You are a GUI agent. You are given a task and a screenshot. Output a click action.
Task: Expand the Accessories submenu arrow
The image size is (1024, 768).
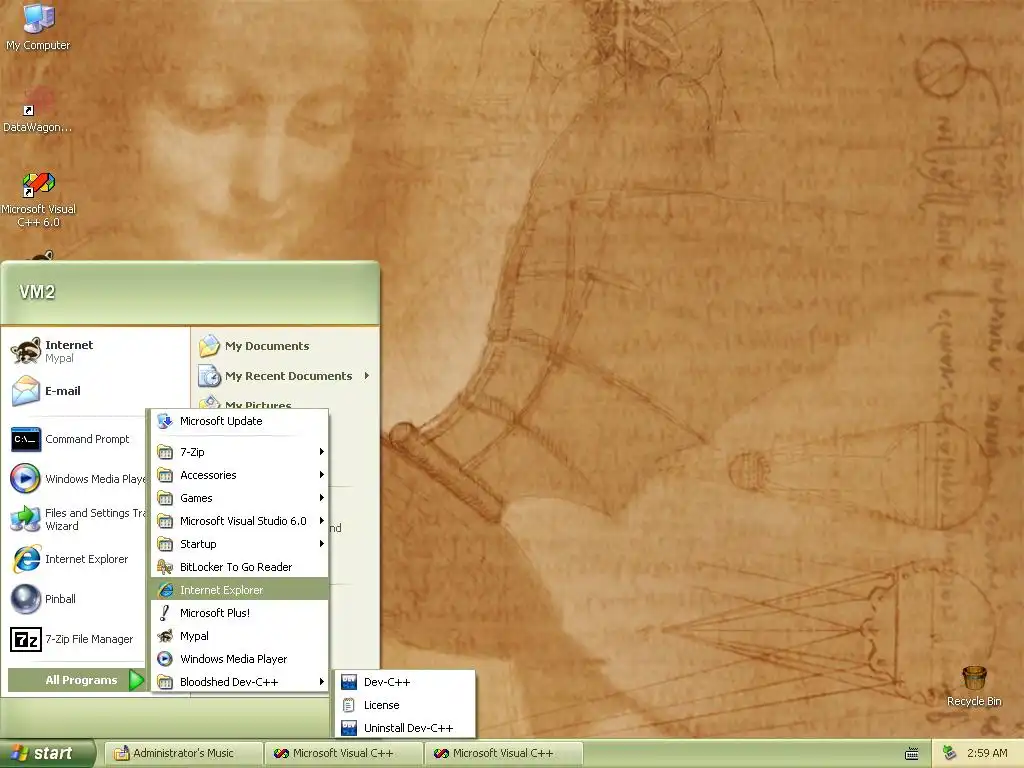pos(321,475)
